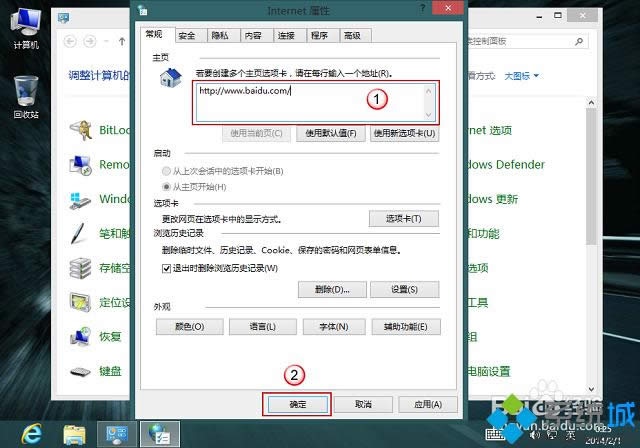Click the Windows To Go icon in Control Panel
Image resolution: width=640 pixels, height=448 pixels.
point(80,200)
